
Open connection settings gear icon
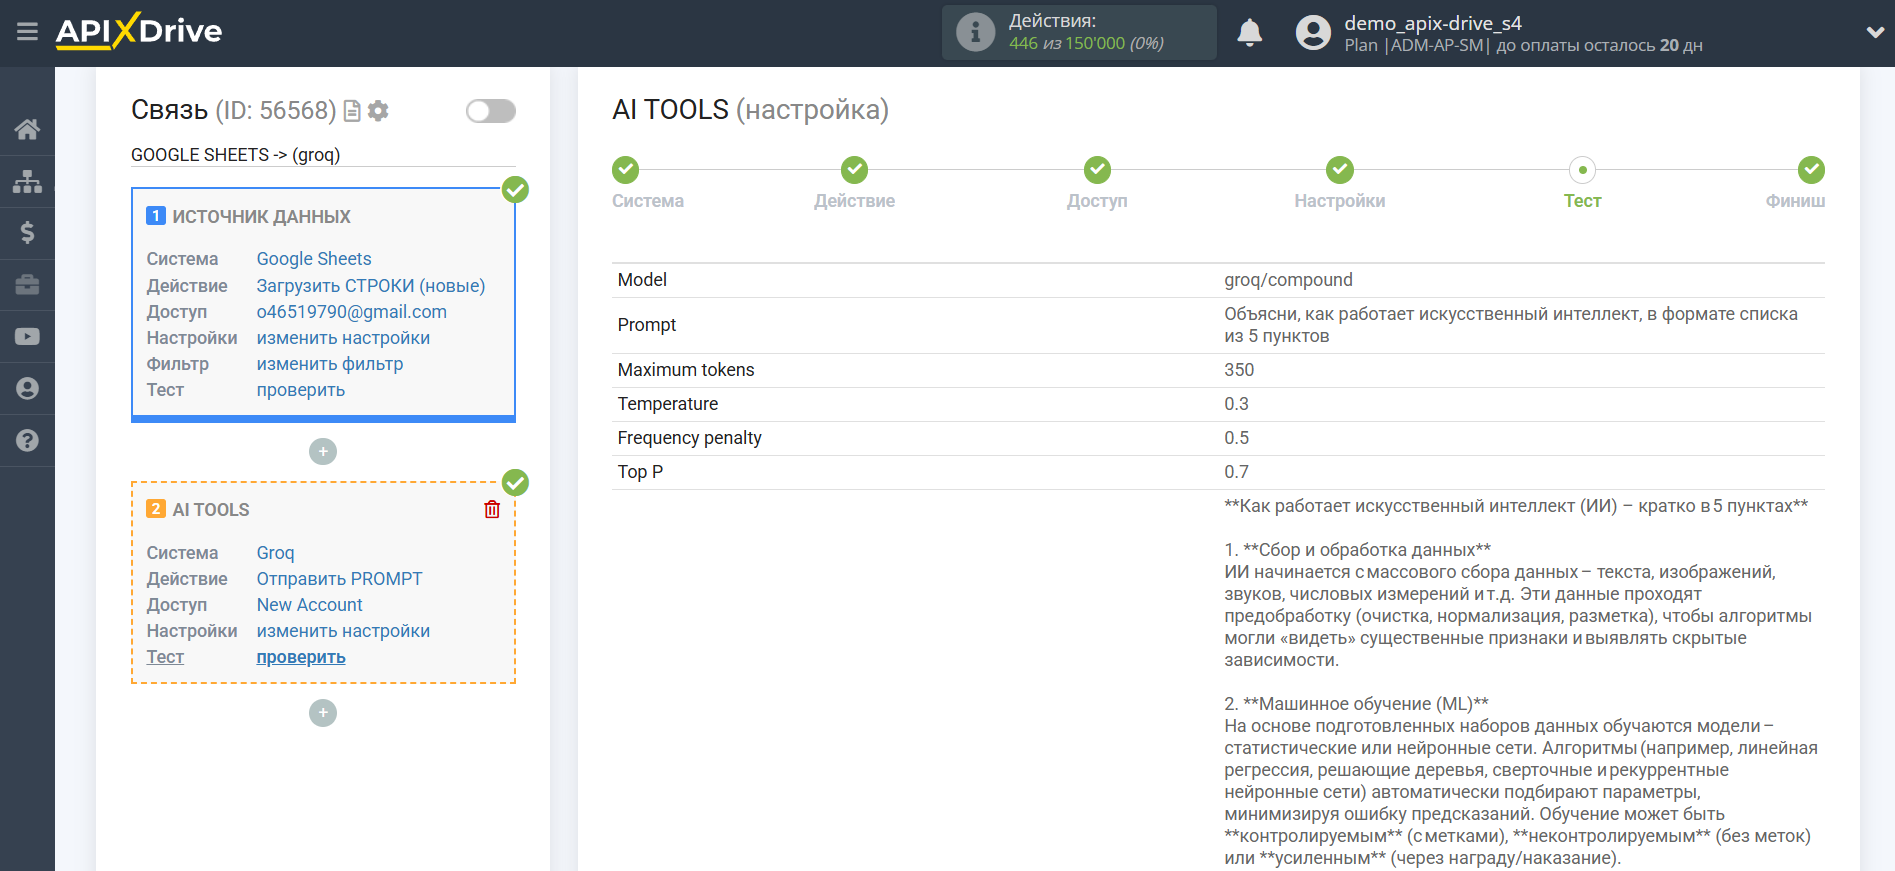click(378, 111)
